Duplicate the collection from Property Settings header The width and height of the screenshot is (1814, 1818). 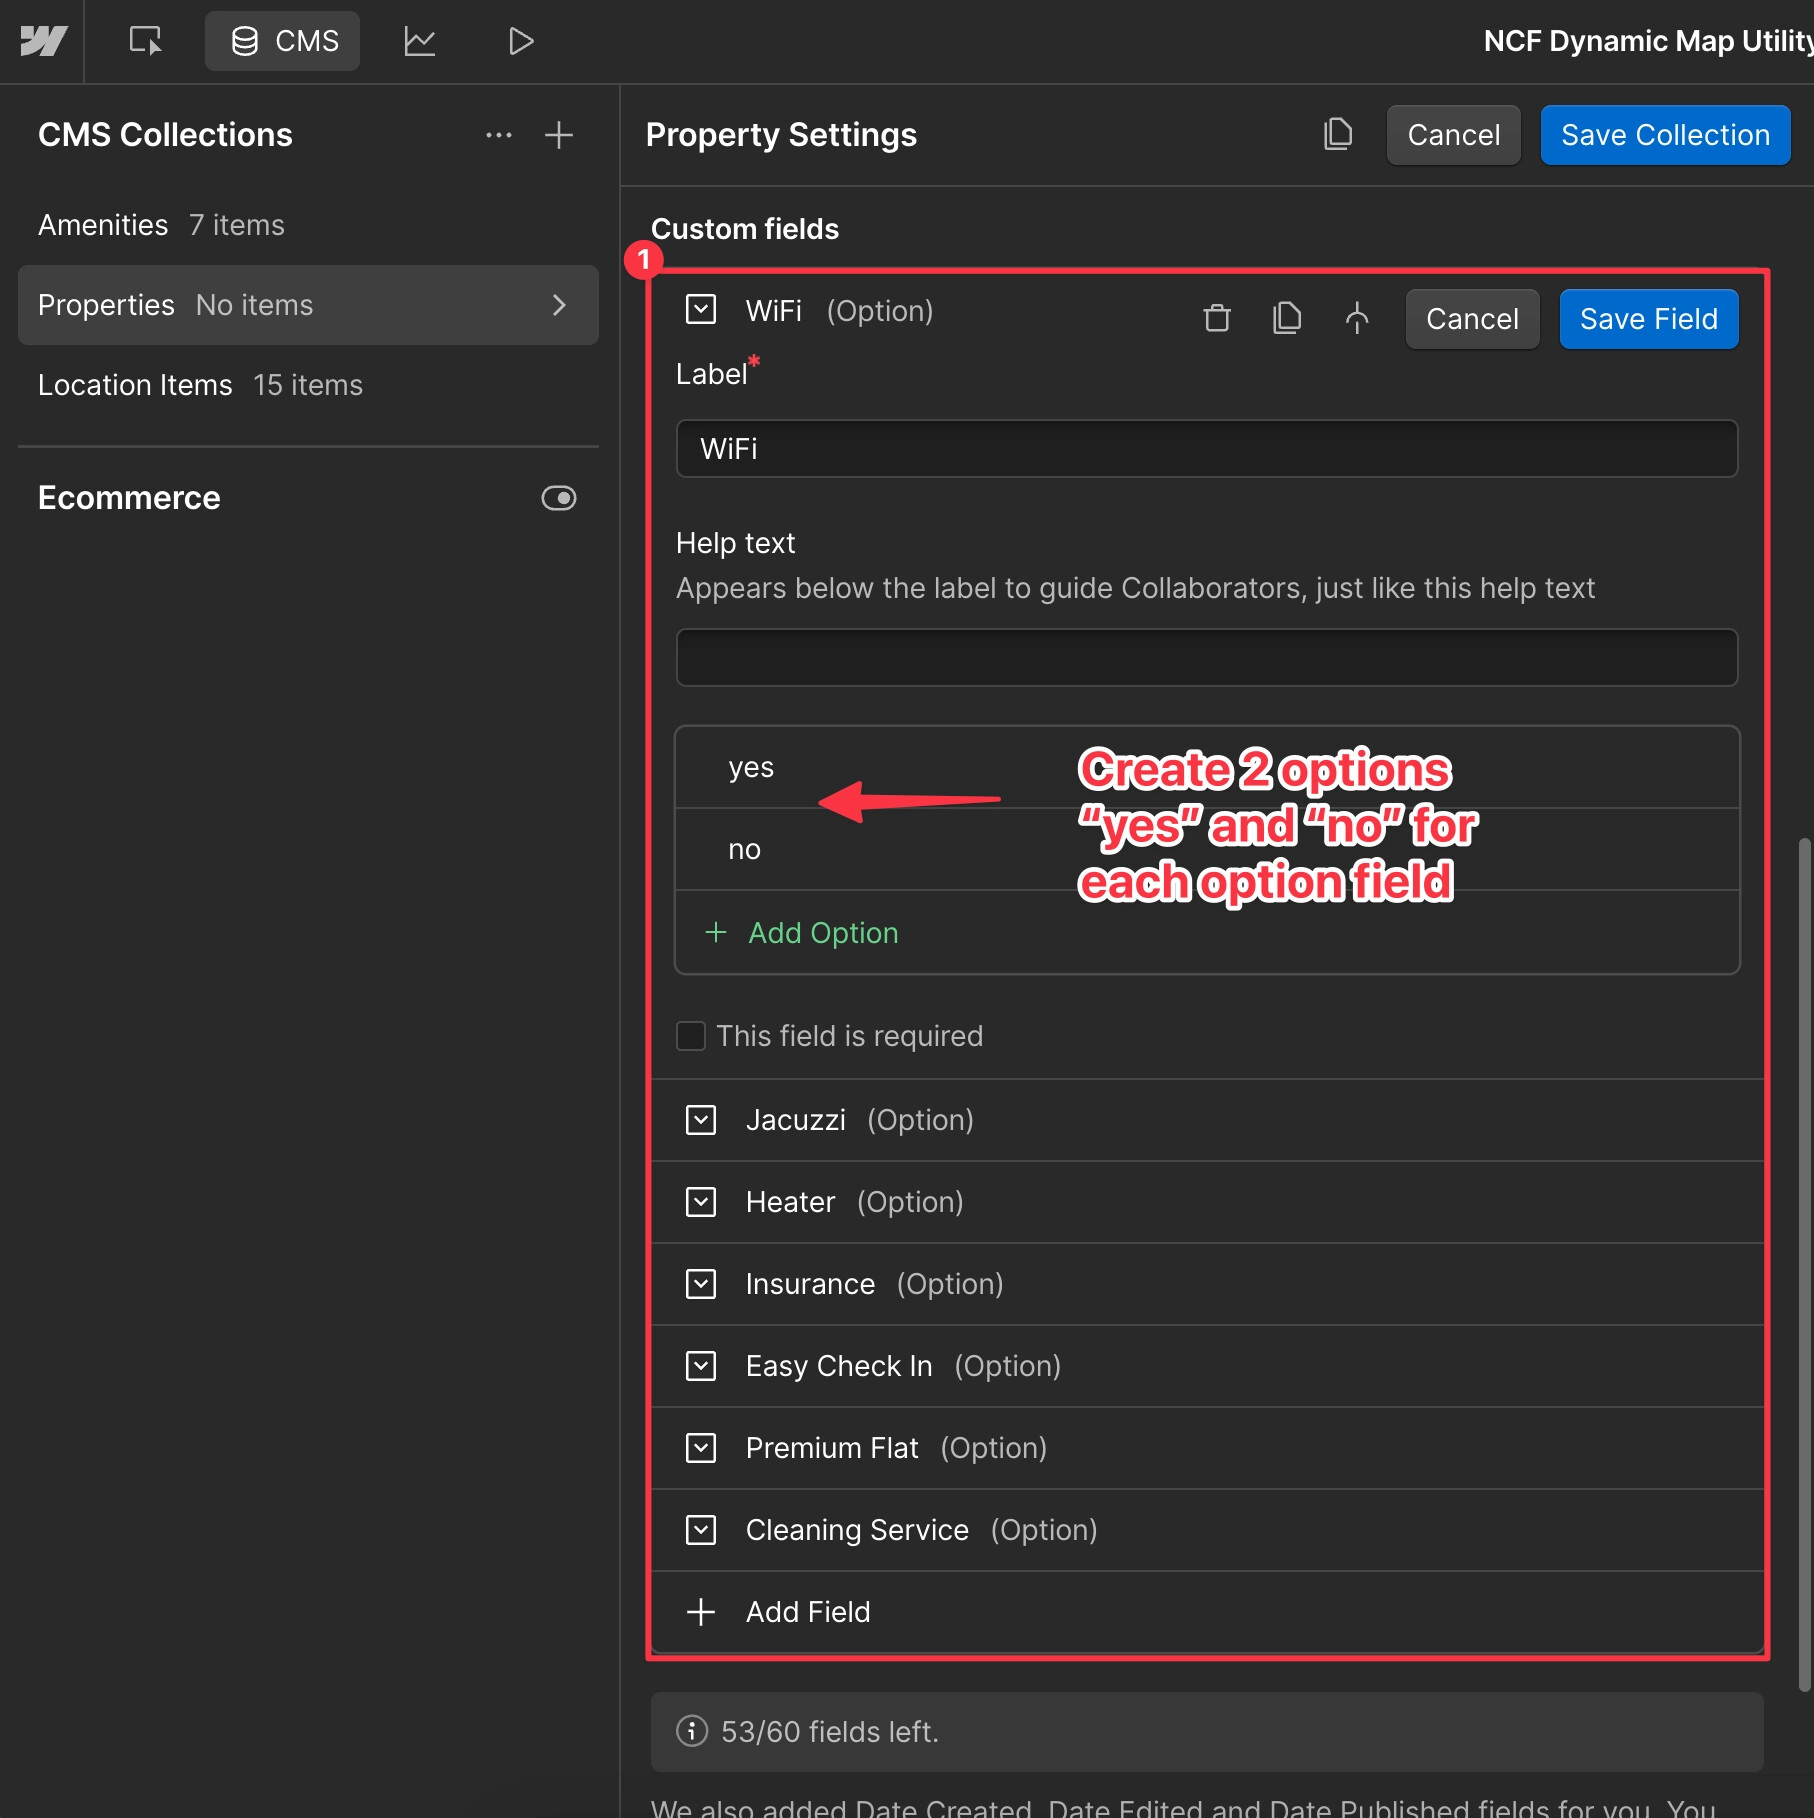1338,134
